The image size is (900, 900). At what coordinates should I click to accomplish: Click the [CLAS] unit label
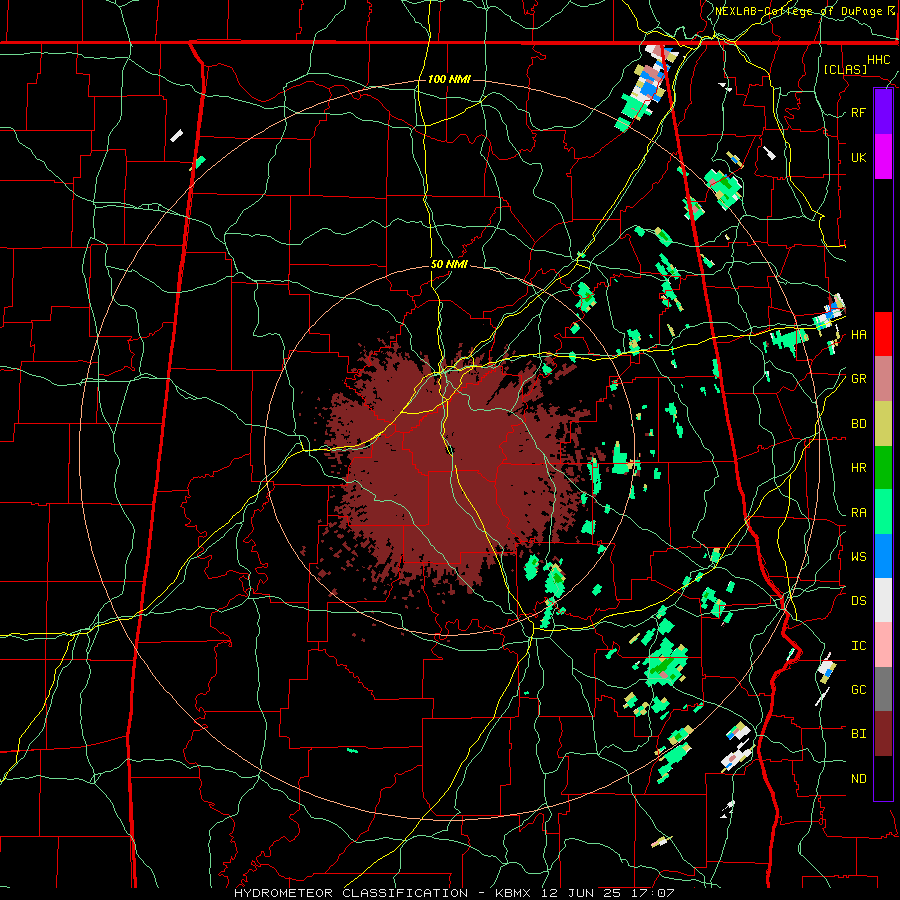coord(845,69)
